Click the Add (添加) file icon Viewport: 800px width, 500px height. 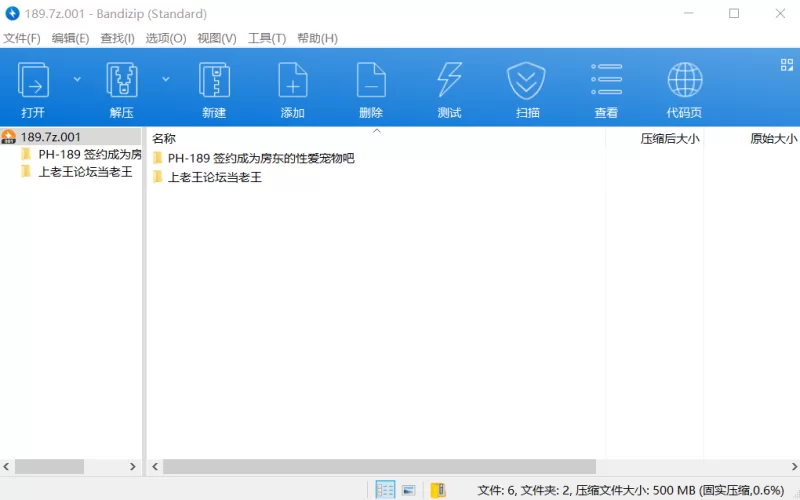(x=292, y=80)
